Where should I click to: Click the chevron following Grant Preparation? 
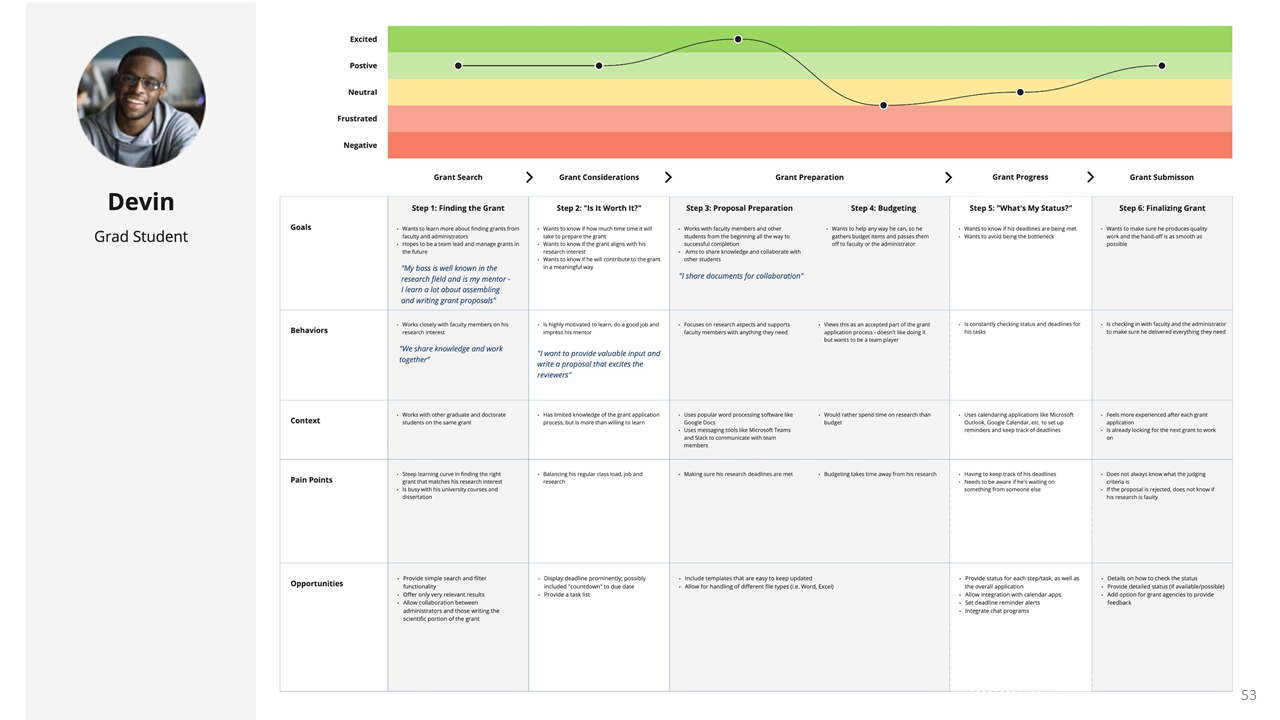pos(948,177)
